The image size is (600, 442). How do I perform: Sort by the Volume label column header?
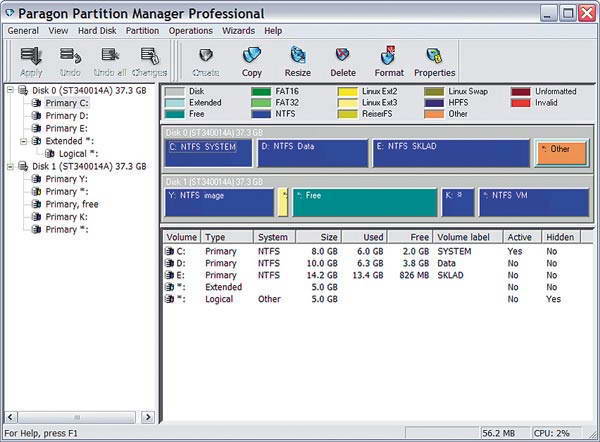(468, 237)
